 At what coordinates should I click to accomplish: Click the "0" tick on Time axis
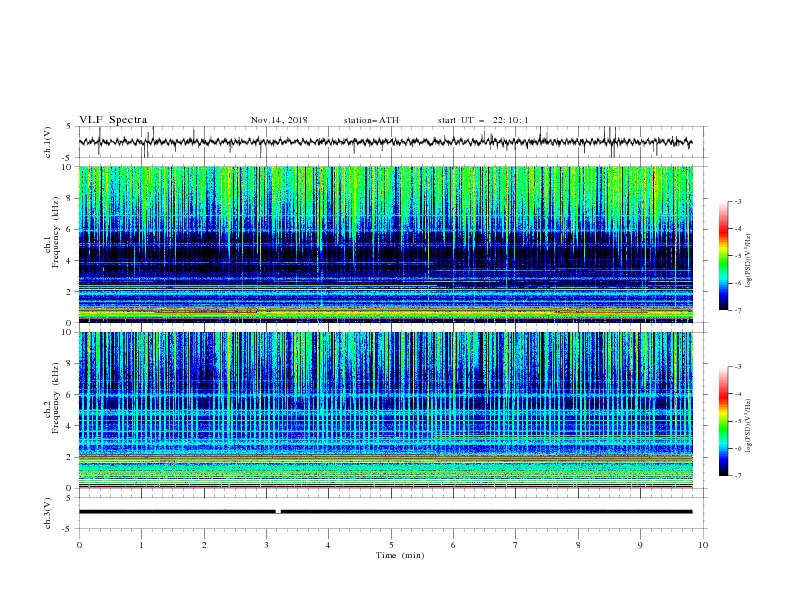(x=79, y=545)
